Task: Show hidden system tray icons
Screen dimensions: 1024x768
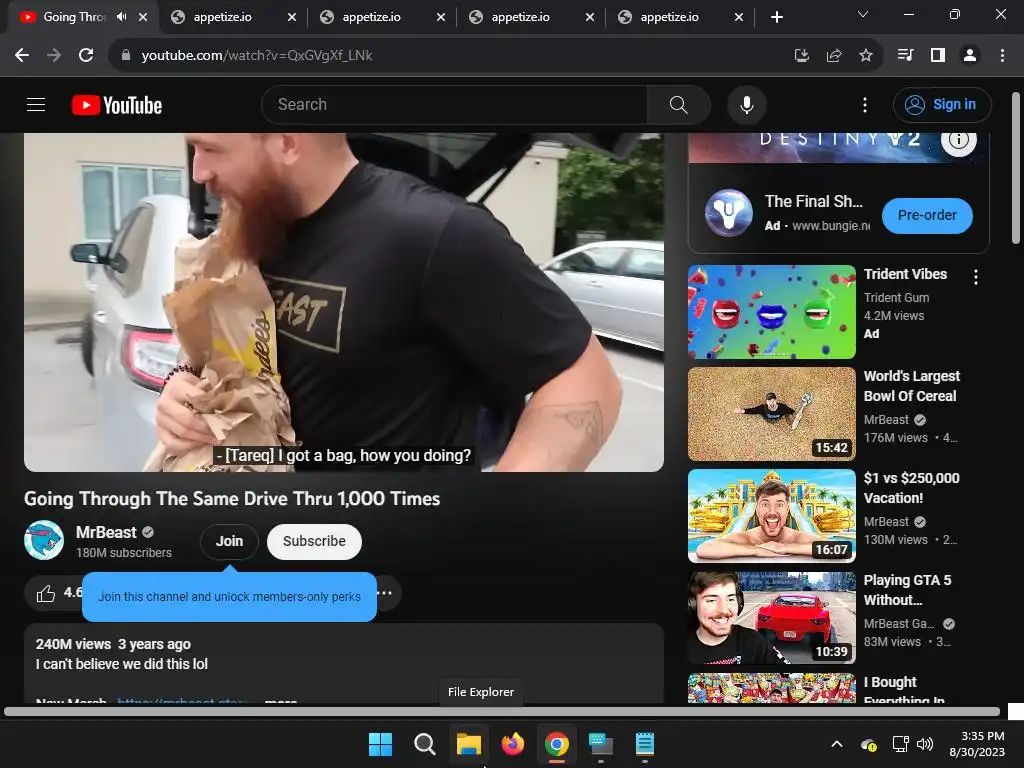Action: pos(837,744)
